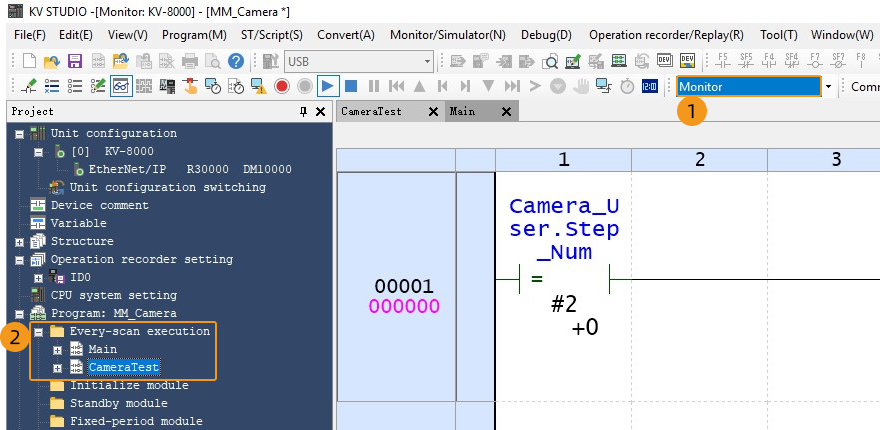Close the CameraTest tab

432,112
